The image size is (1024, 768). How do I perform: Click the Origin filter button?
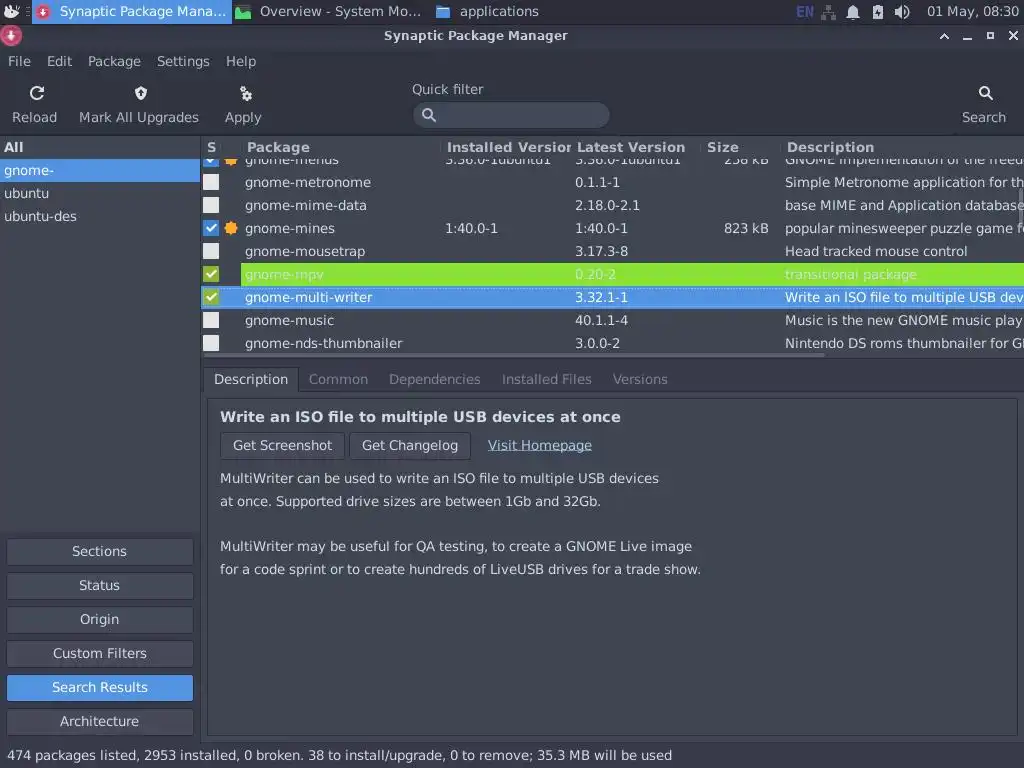[x=99, y=619]
